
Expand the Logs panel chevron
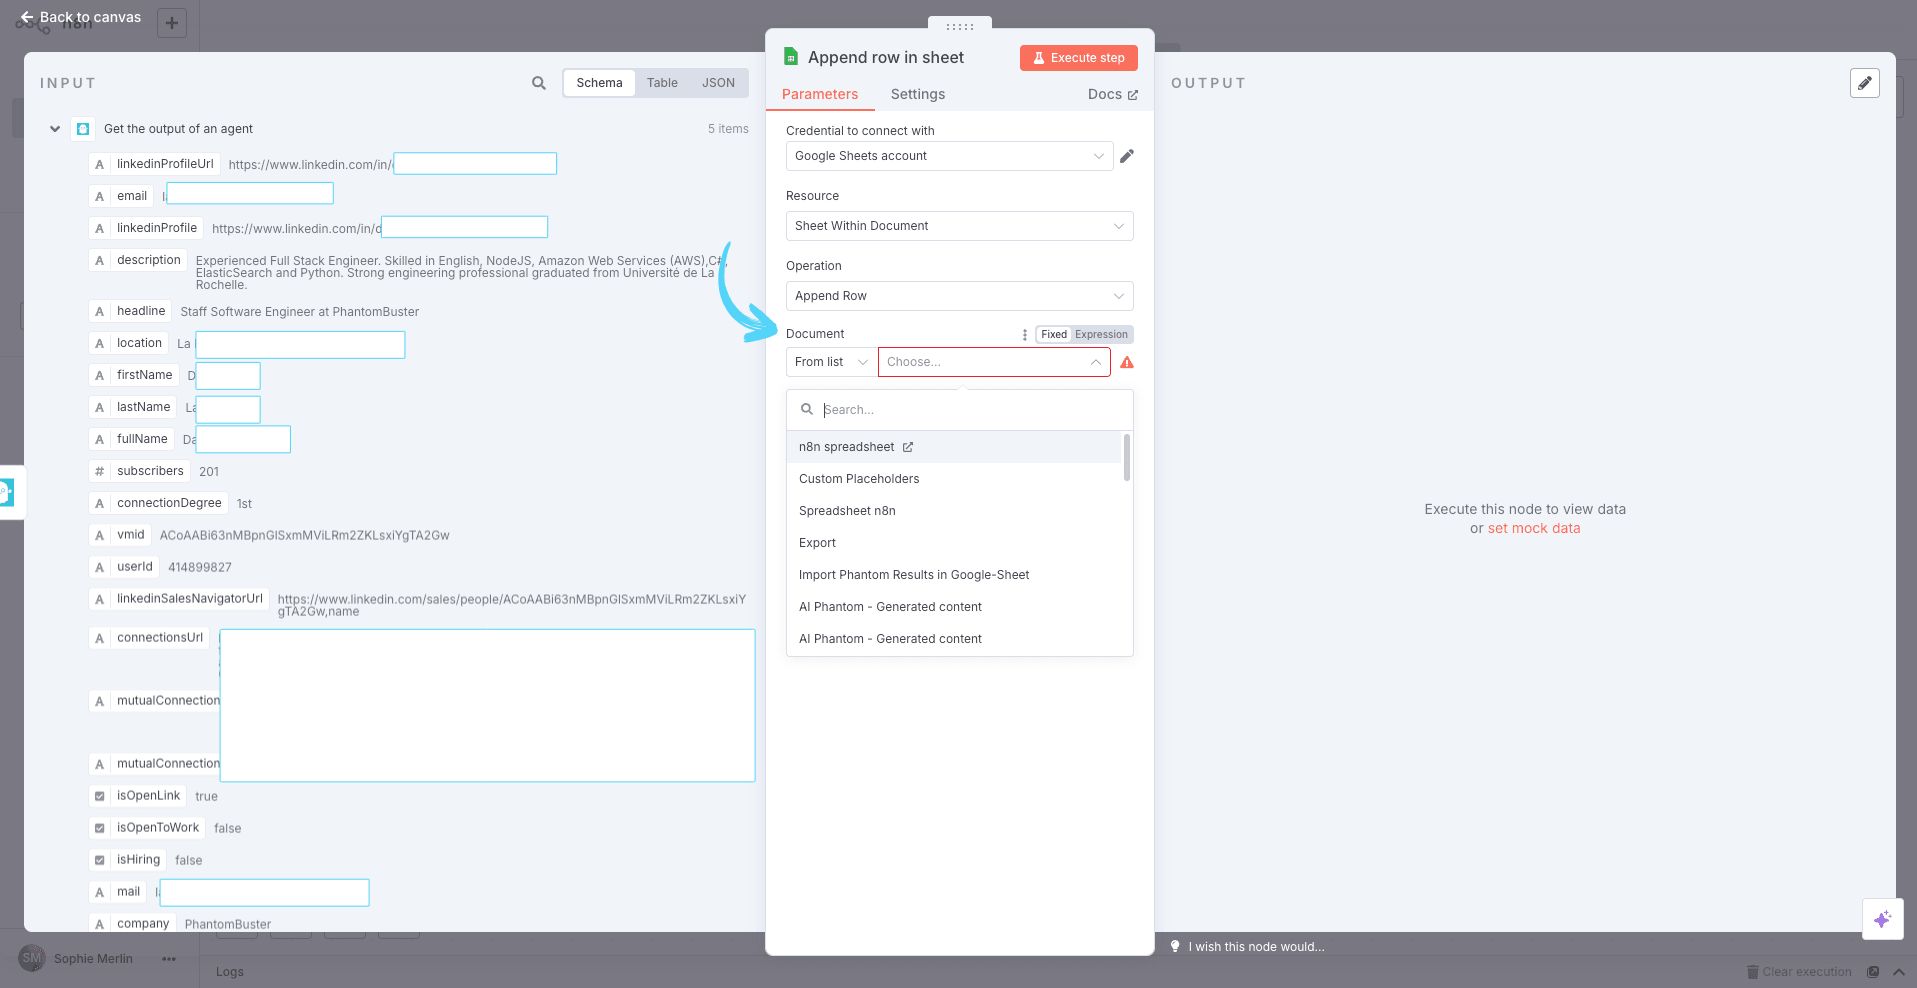[x=1898, y=972]
